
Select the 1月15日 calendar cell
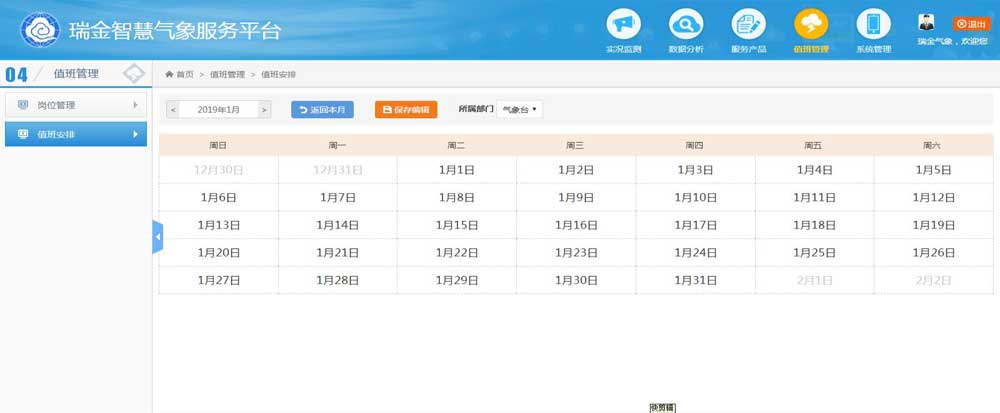point(457,225)
